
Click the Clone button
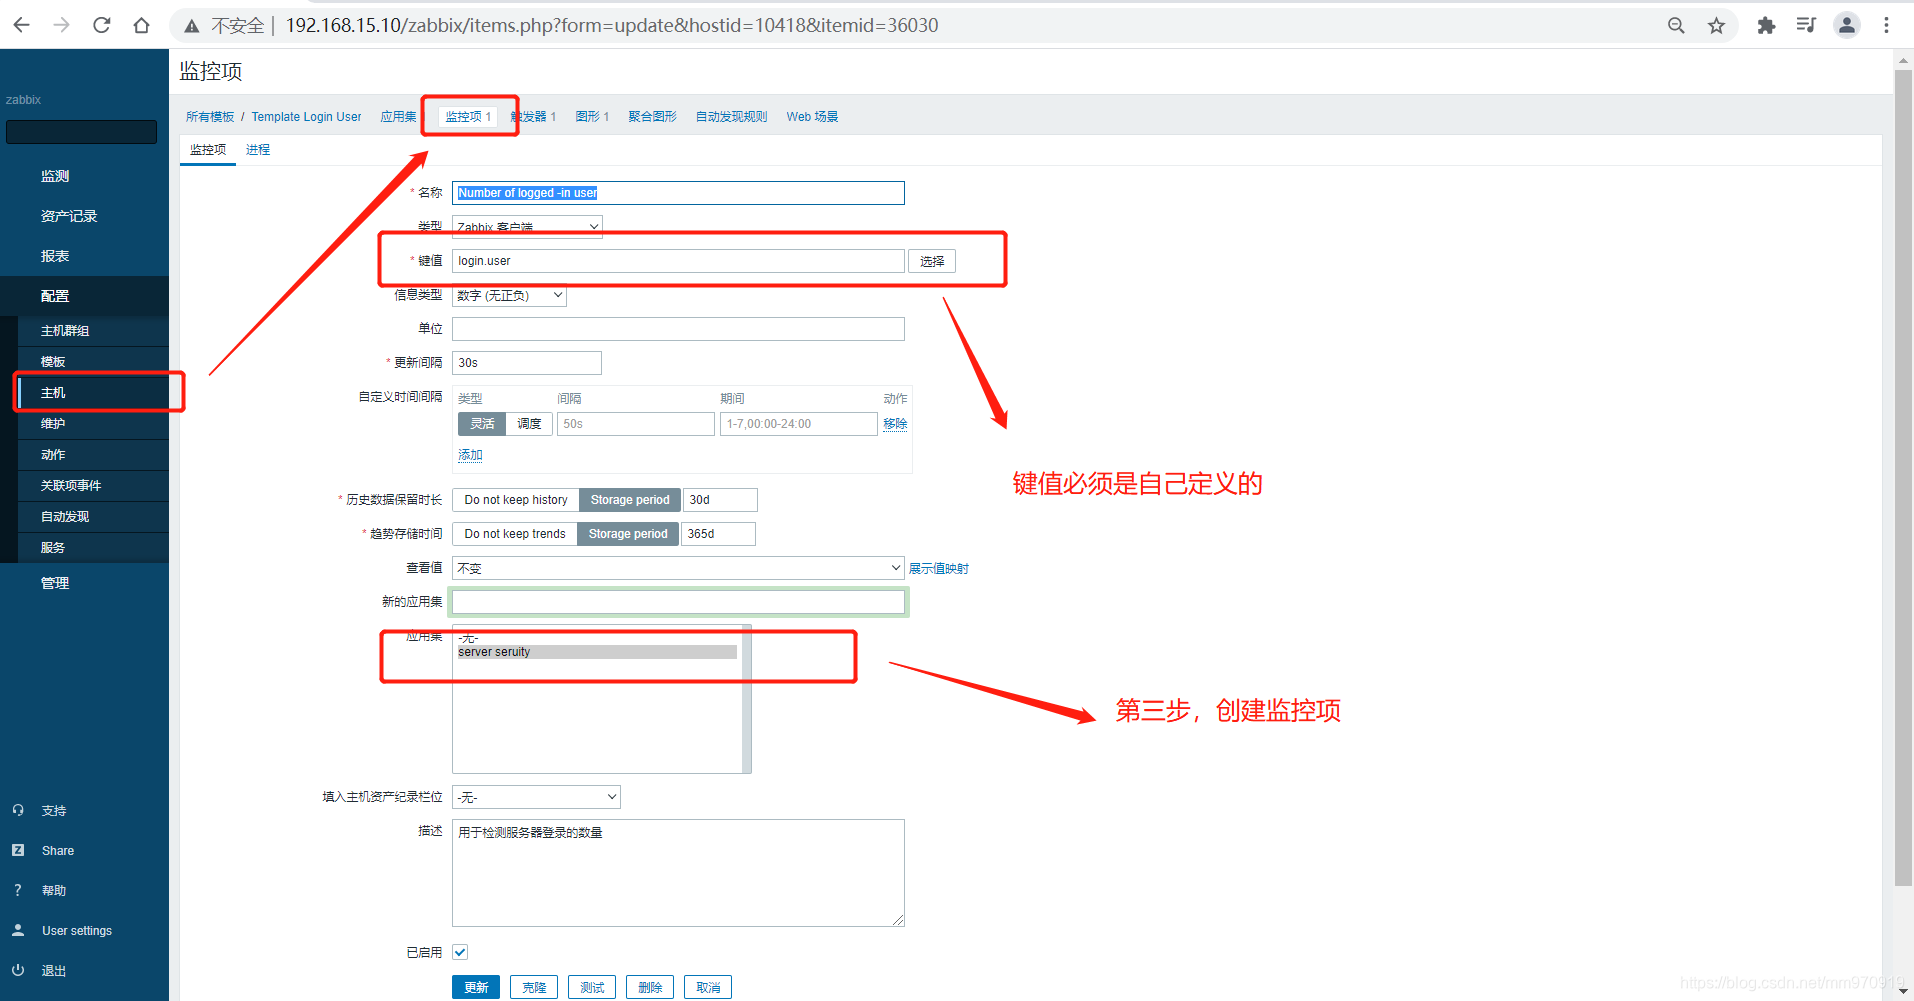534,987
